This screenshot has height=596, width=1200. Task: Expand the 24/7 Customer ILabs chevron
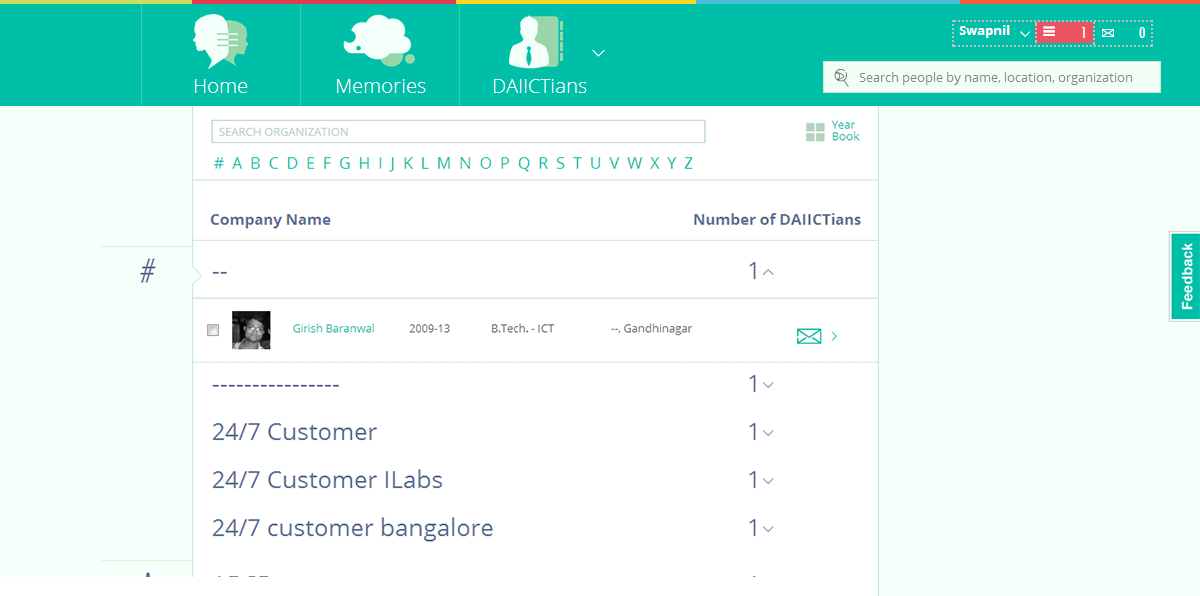(768, 481)
